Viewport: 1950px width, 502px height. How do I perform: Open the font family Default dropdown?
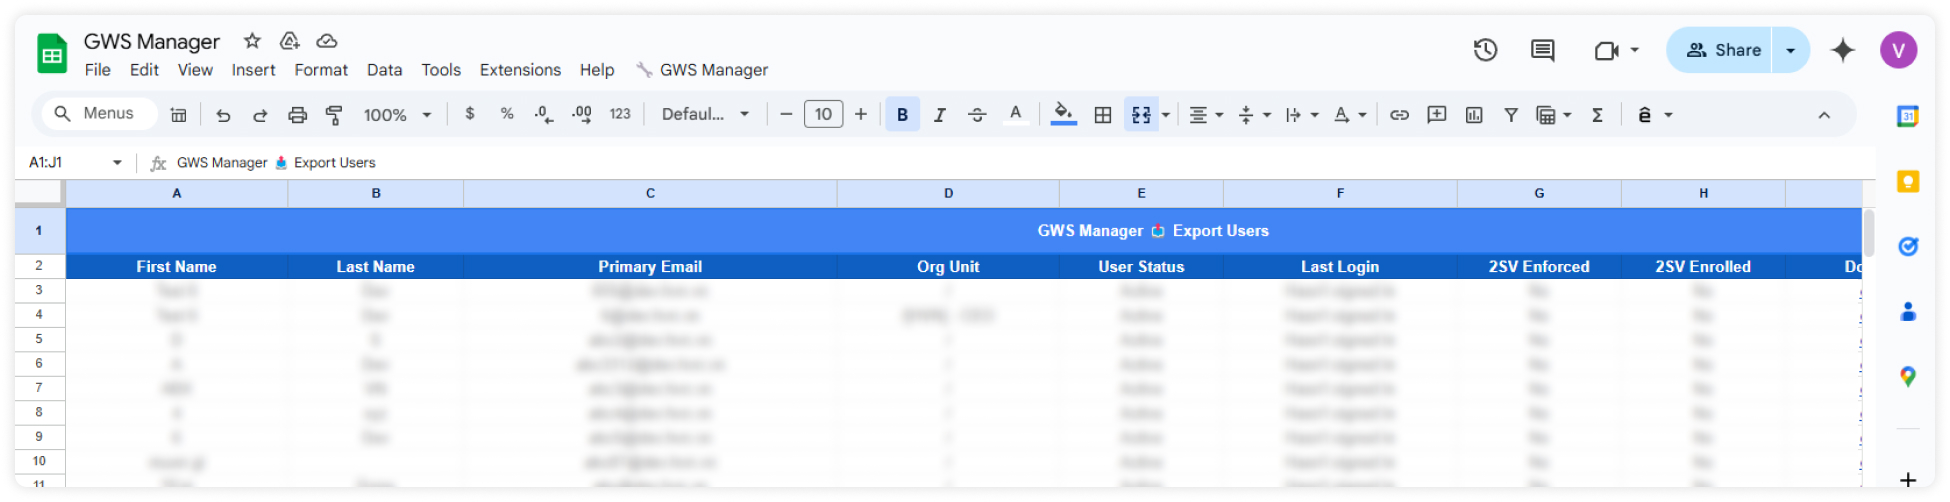click(705, 115)
